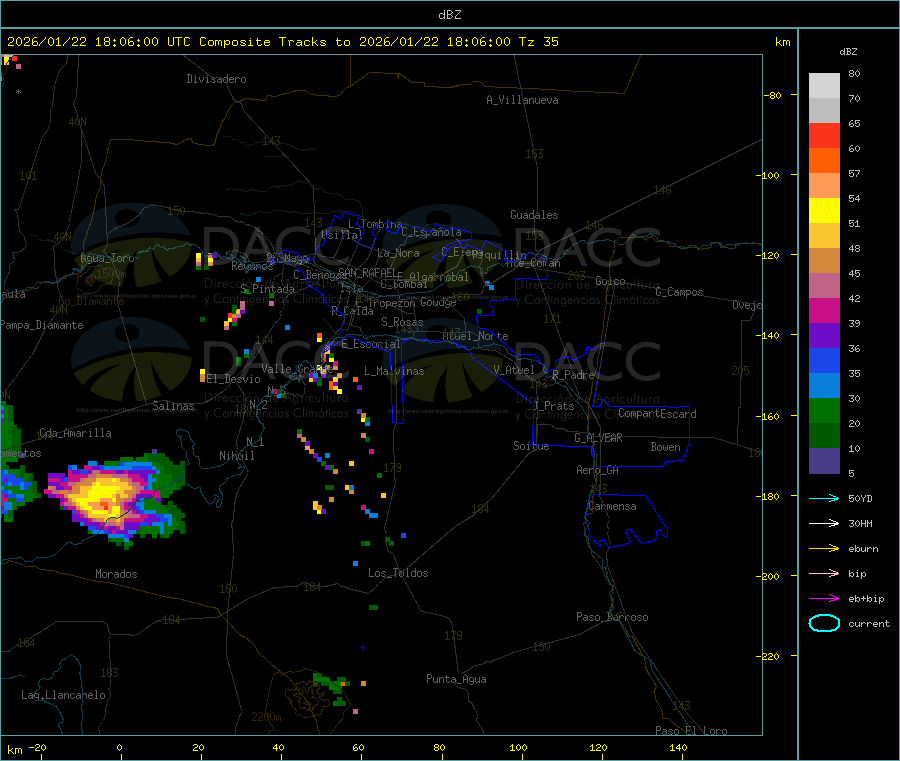The image size is (900, 761).
Task: Click the Nihuil place label
Action: point(236,456)
